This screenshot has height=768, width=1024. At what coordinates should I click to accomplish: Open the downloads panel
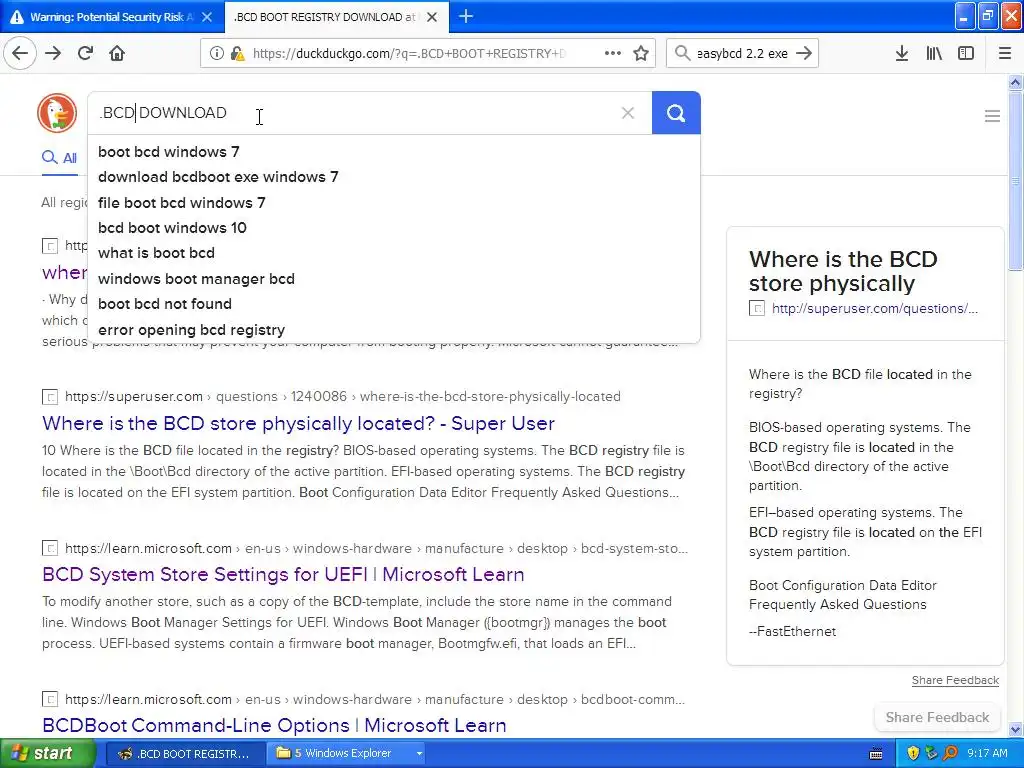tap(901, 53)
